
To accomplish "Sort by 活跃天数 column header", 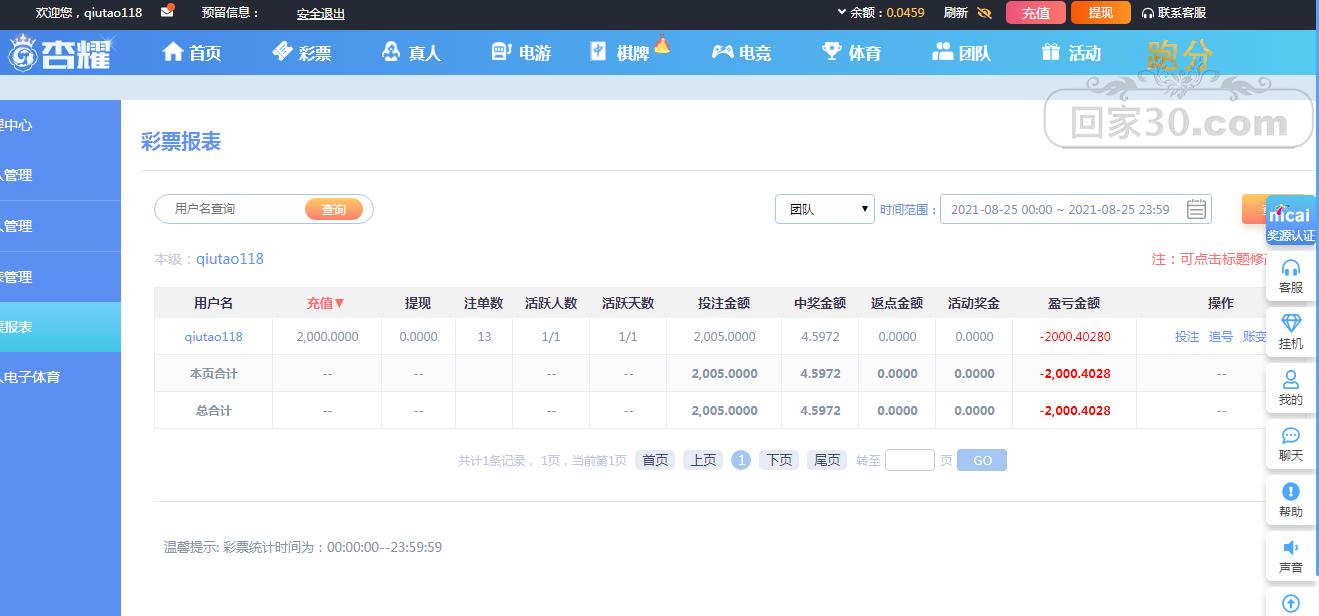I will (628, 303).
